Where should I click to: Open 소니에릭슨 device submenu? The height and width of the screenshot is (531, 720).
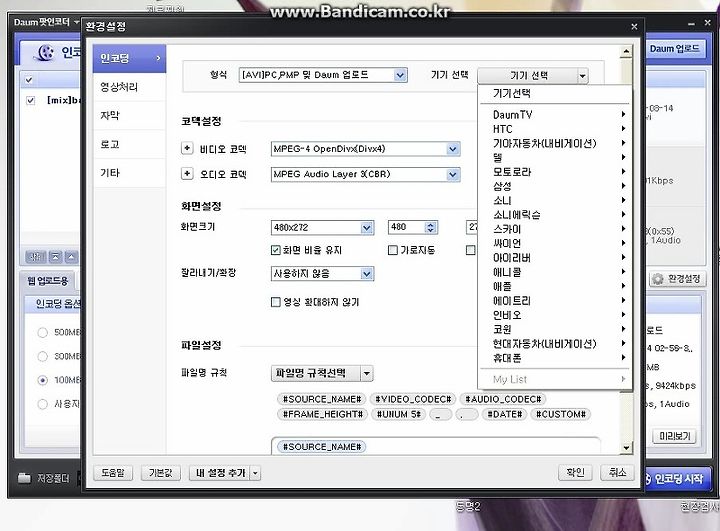coord(555,215)
